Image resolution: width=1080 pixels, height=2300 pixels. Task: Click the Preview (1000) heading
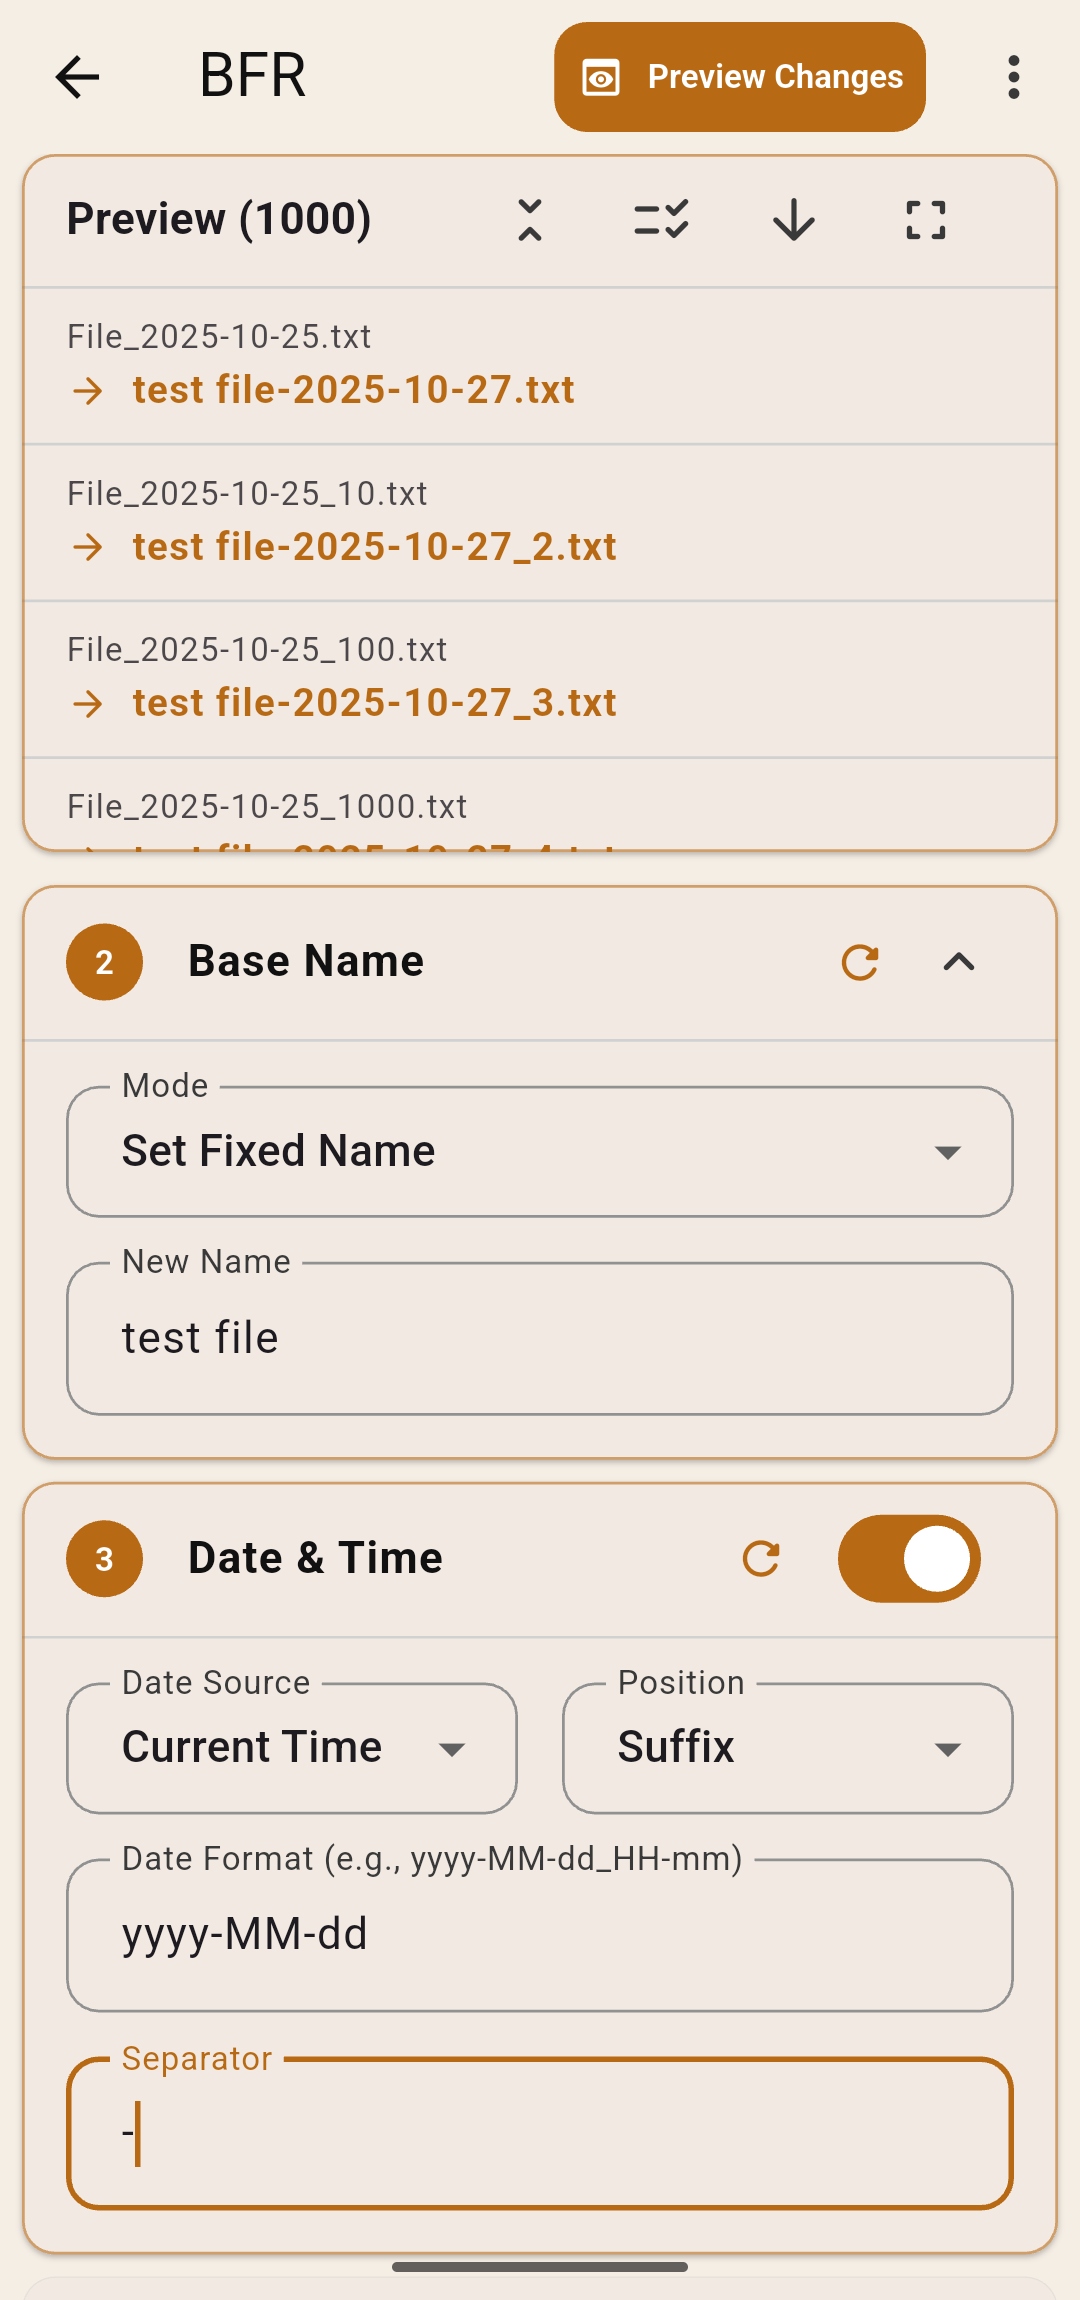coord(219,219)
